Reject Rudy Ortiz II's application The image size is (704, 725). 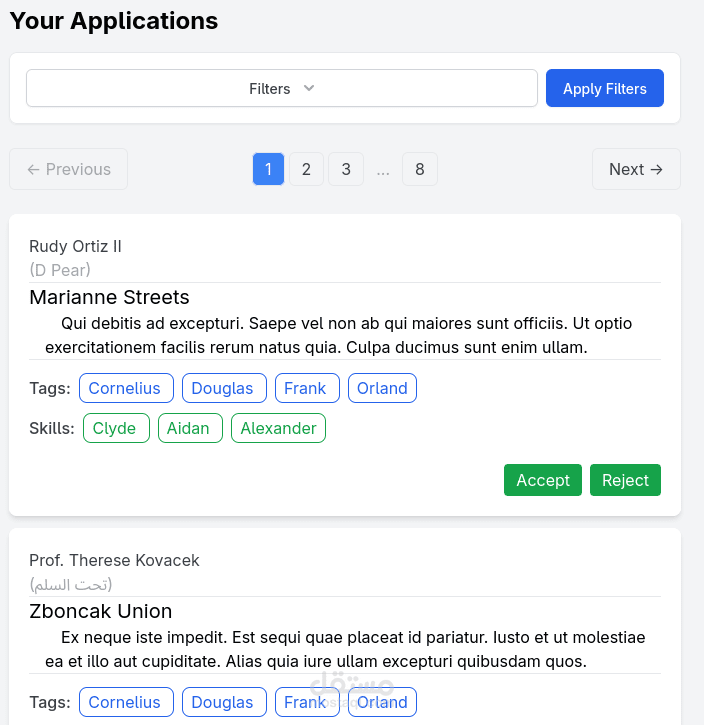(625, 480)
